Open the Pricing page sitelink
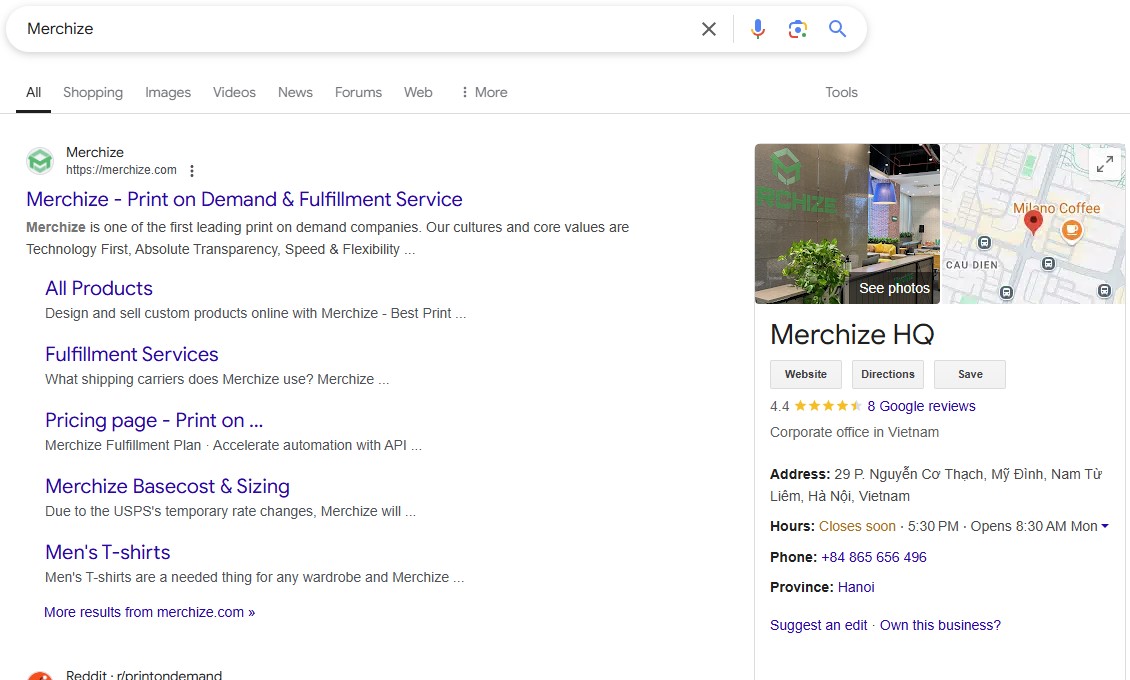The image size is (1130, 680). 154,420
